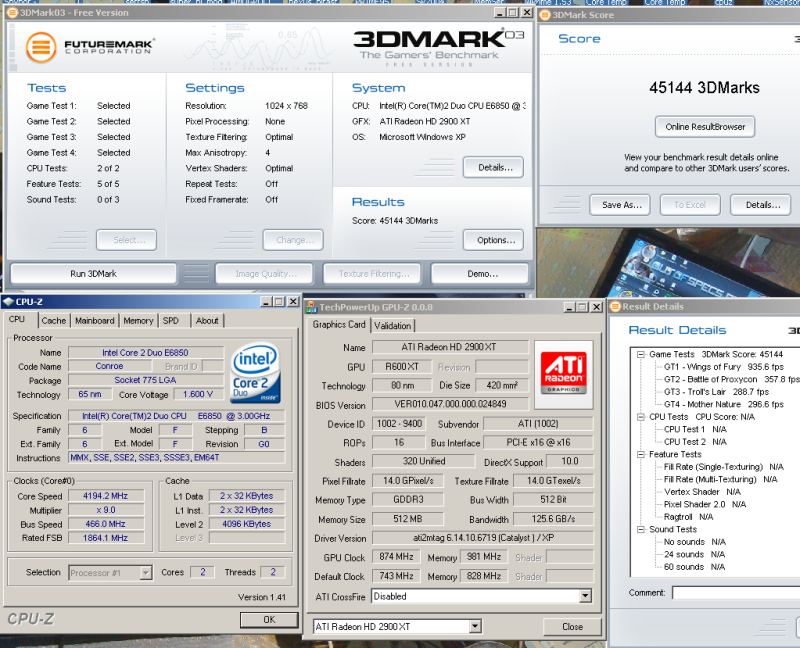Select Fill Rate (Multi-Texturing) row

click(720, 479)
